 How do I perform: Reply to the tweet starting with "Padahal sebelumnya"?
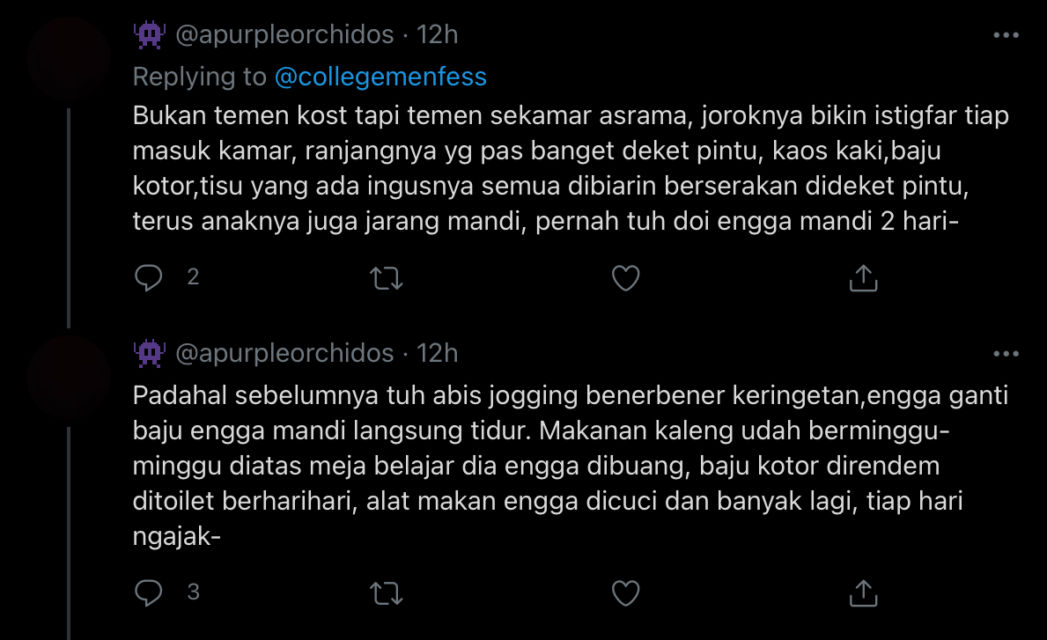coord(148,593)
